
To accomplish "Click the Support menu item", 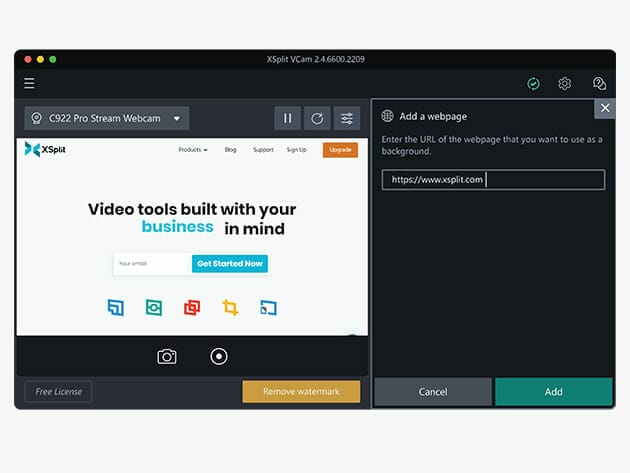I will [263, 150].
